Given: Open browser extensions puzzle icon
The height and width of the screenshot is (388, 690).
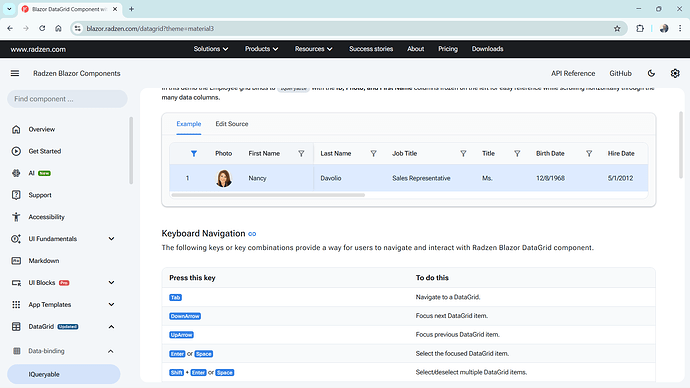Looking at the screenshot, I should [x=640, y=29].
